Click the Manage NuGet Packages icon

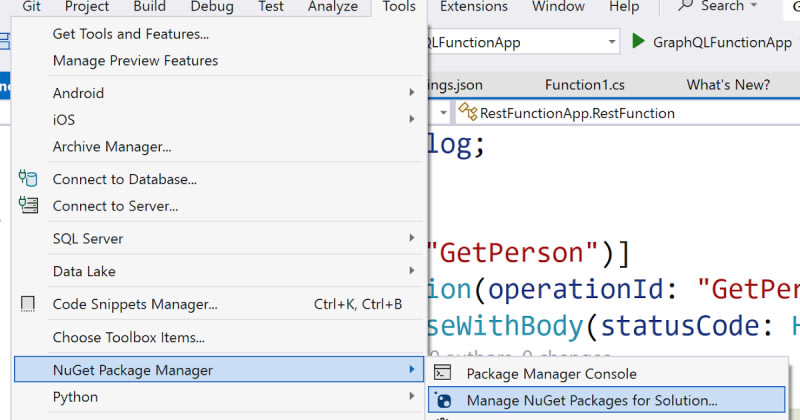pos(444,401)
